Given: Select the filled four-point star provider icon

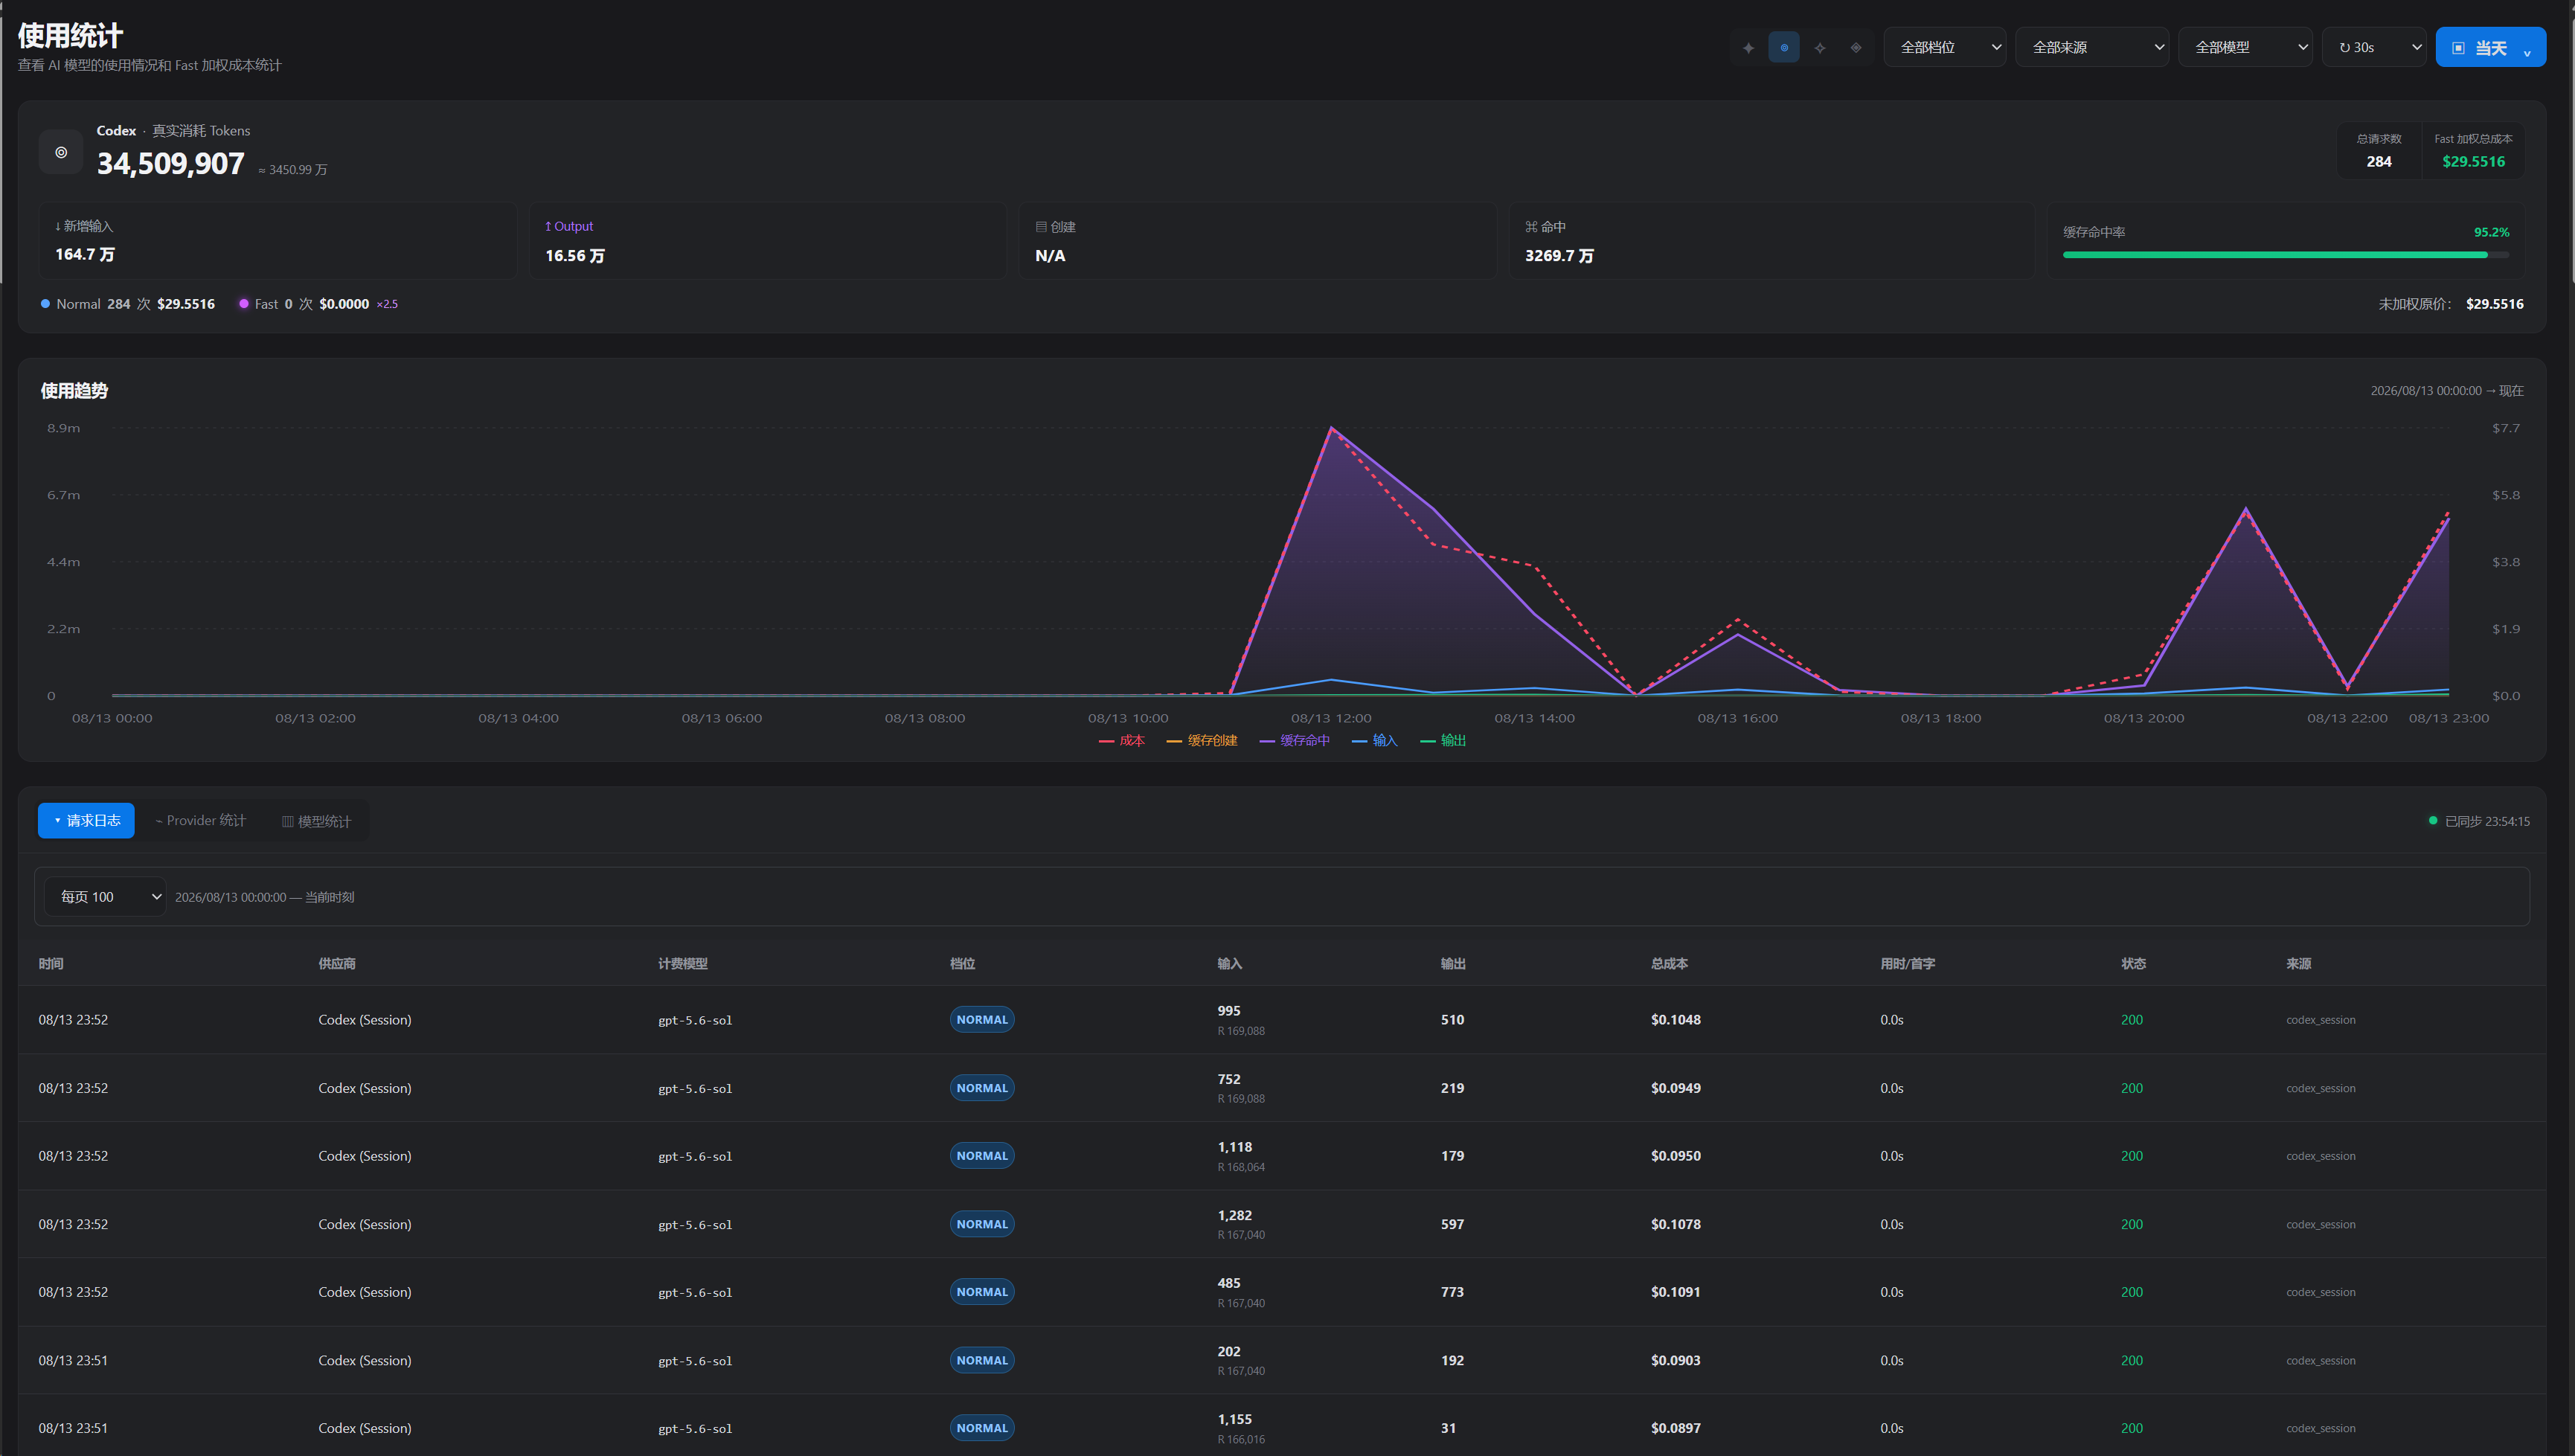Looking at the screenshot, I should (1748, 47).
